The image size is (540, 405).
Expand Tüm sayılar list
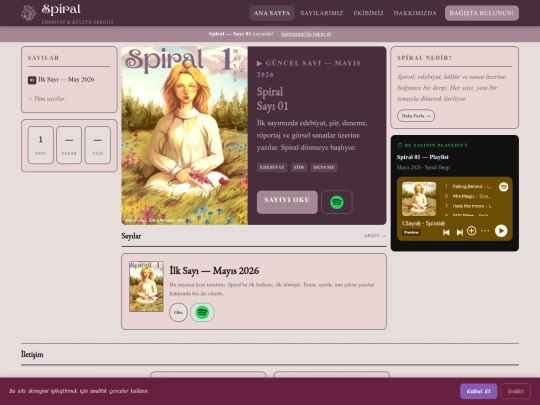point(46,99)
